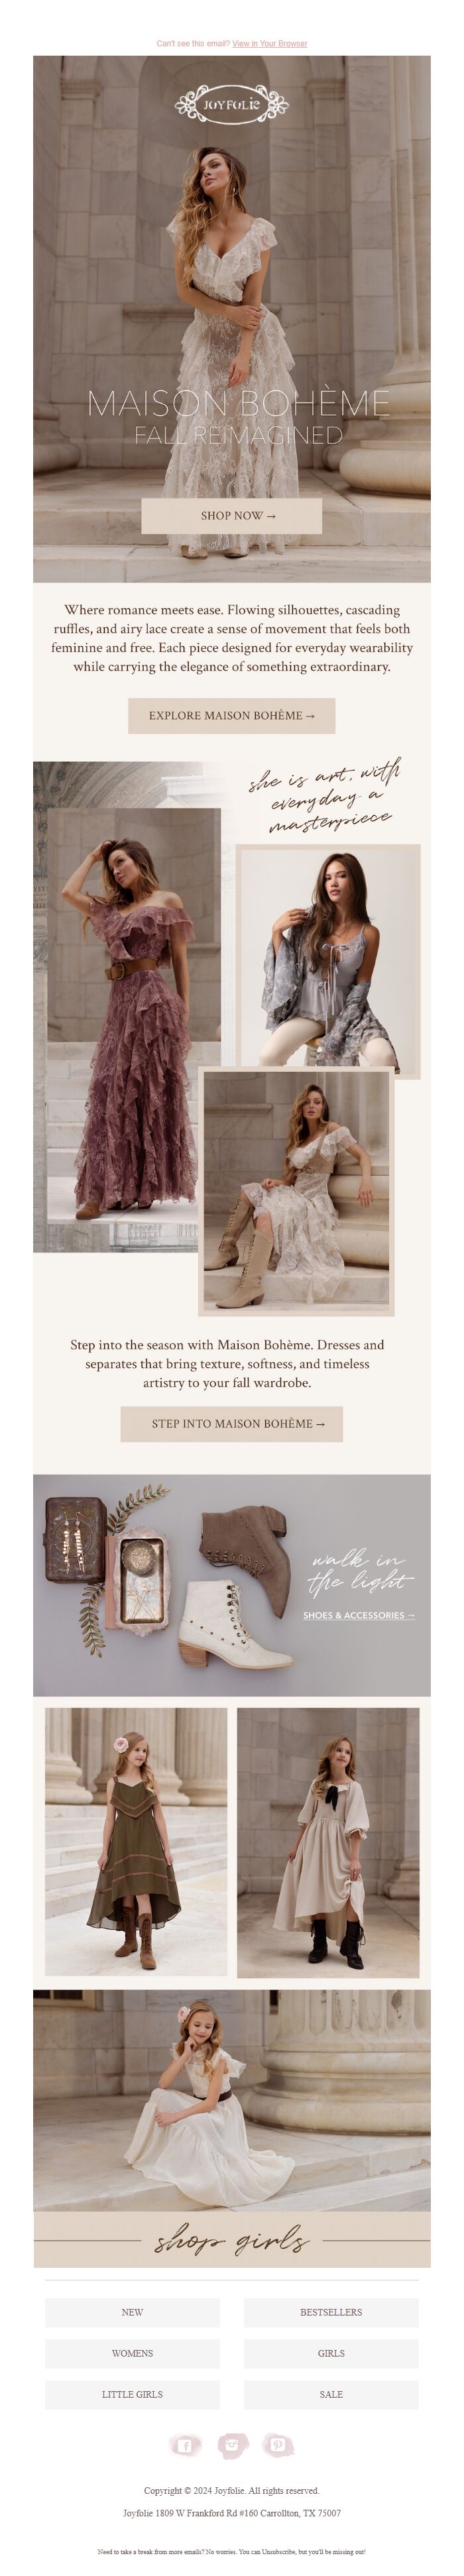Open the Facebook social icon
This screenshot has height=2576, width=464.
185,2446
